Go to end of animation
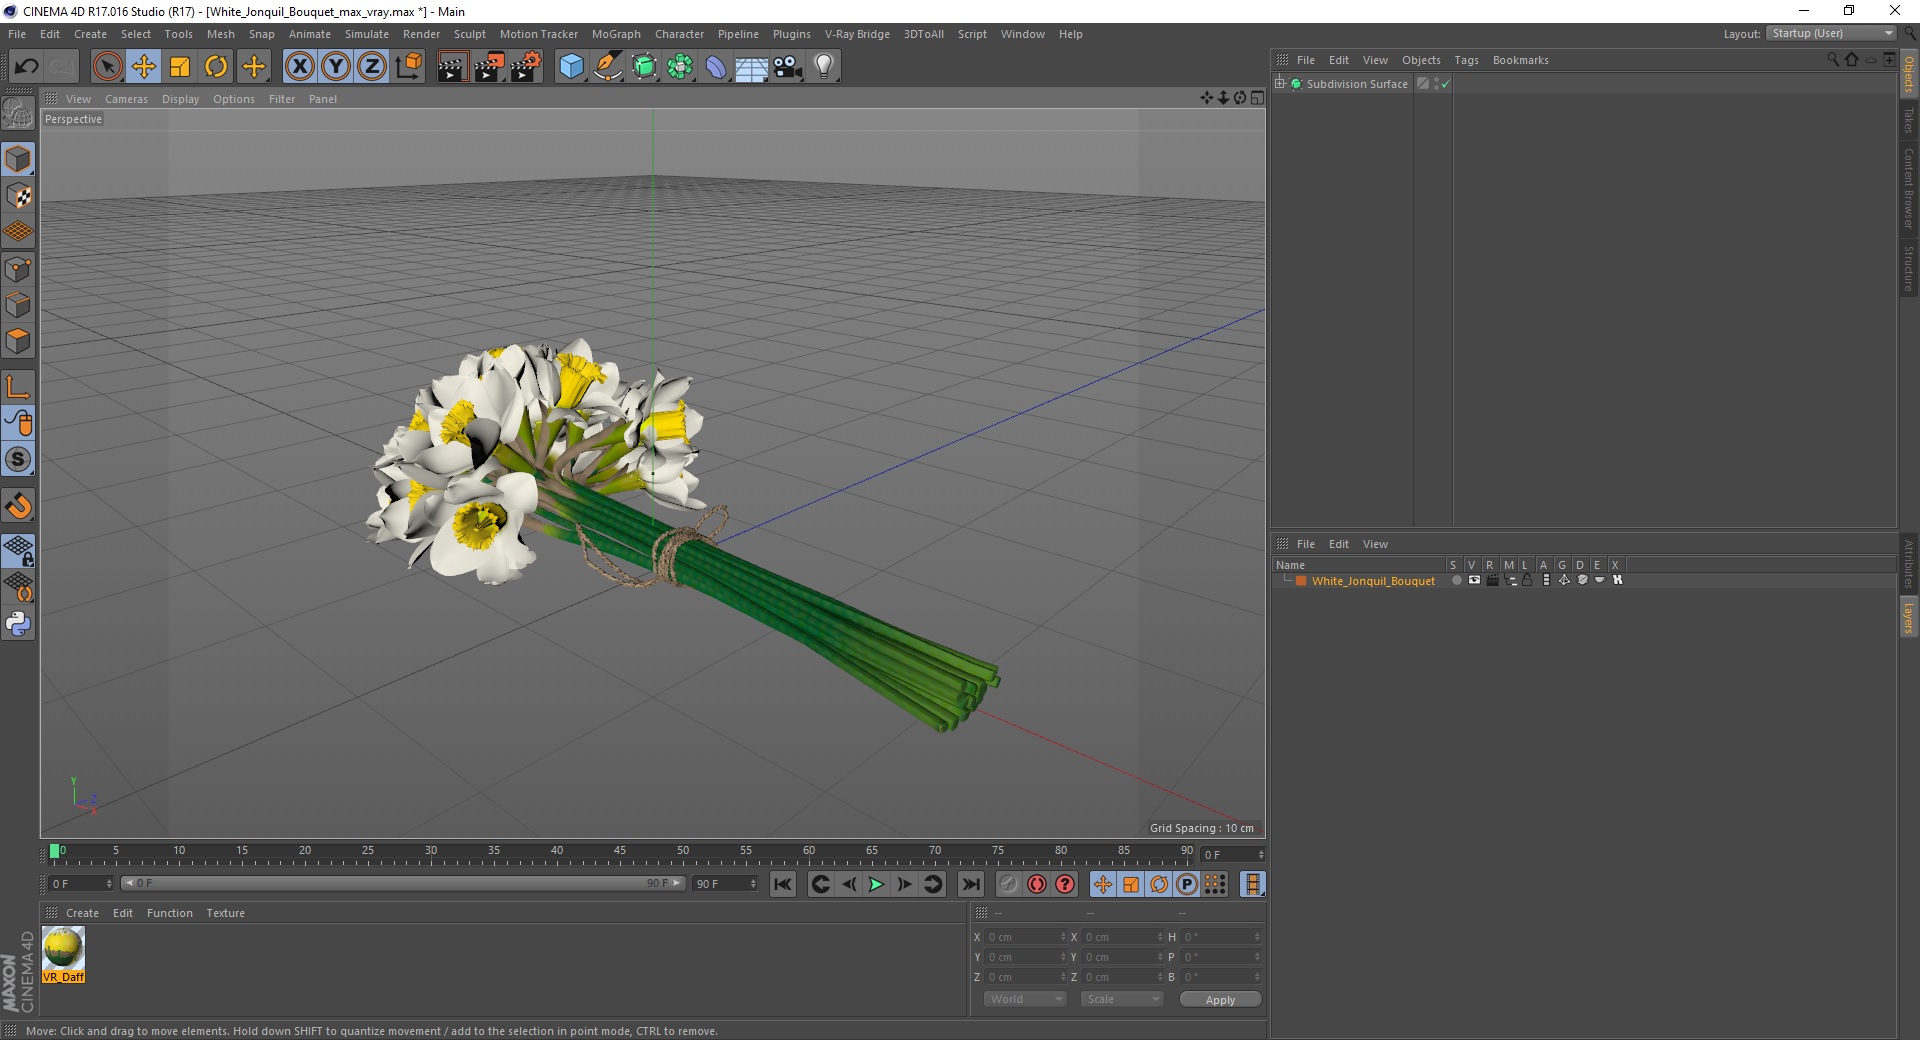The height and width of the screenshot is (1040, 1920). point(970,884)
